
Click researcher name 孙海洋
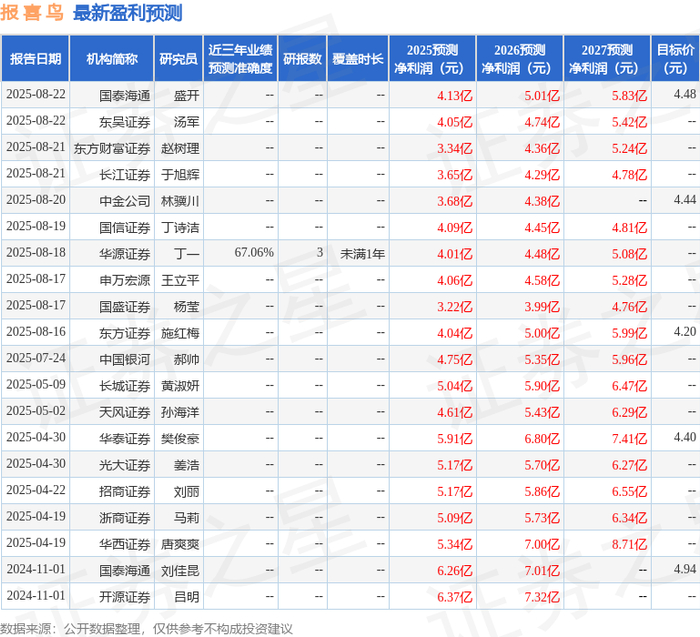coord(180,412)
